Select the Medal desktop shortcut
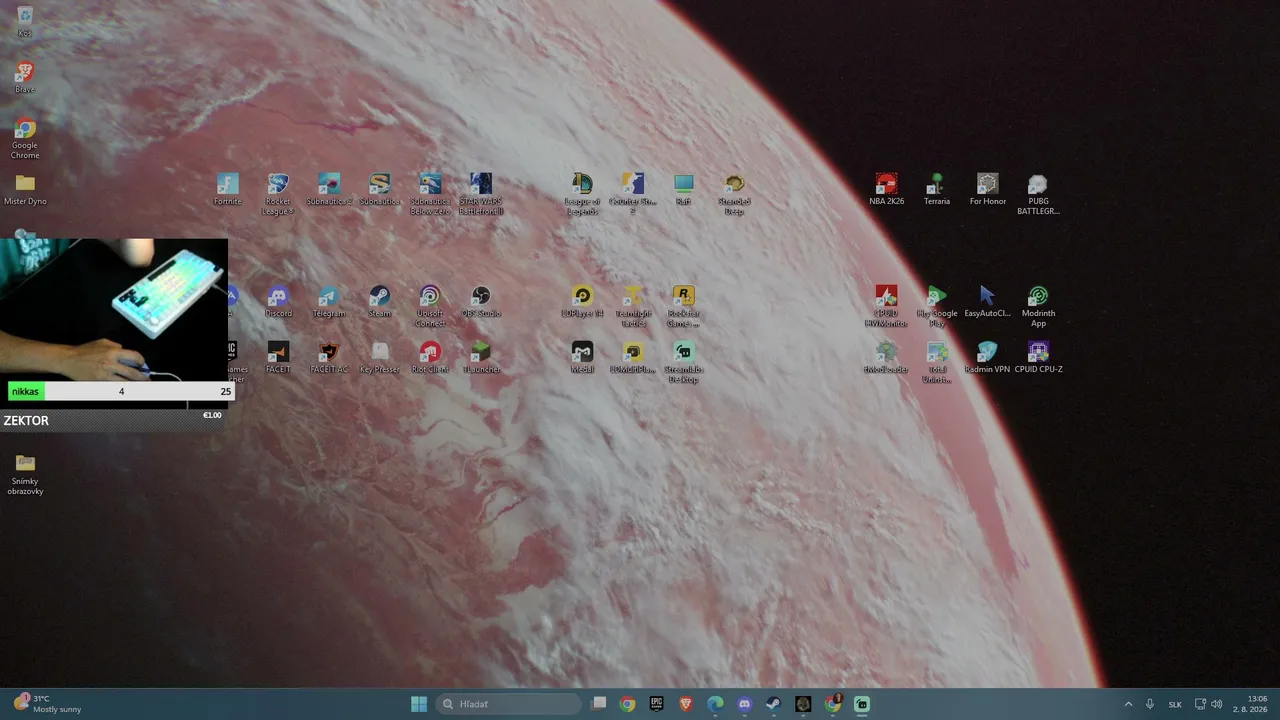This screenshot has width=1280, height=720. (582, 357)
